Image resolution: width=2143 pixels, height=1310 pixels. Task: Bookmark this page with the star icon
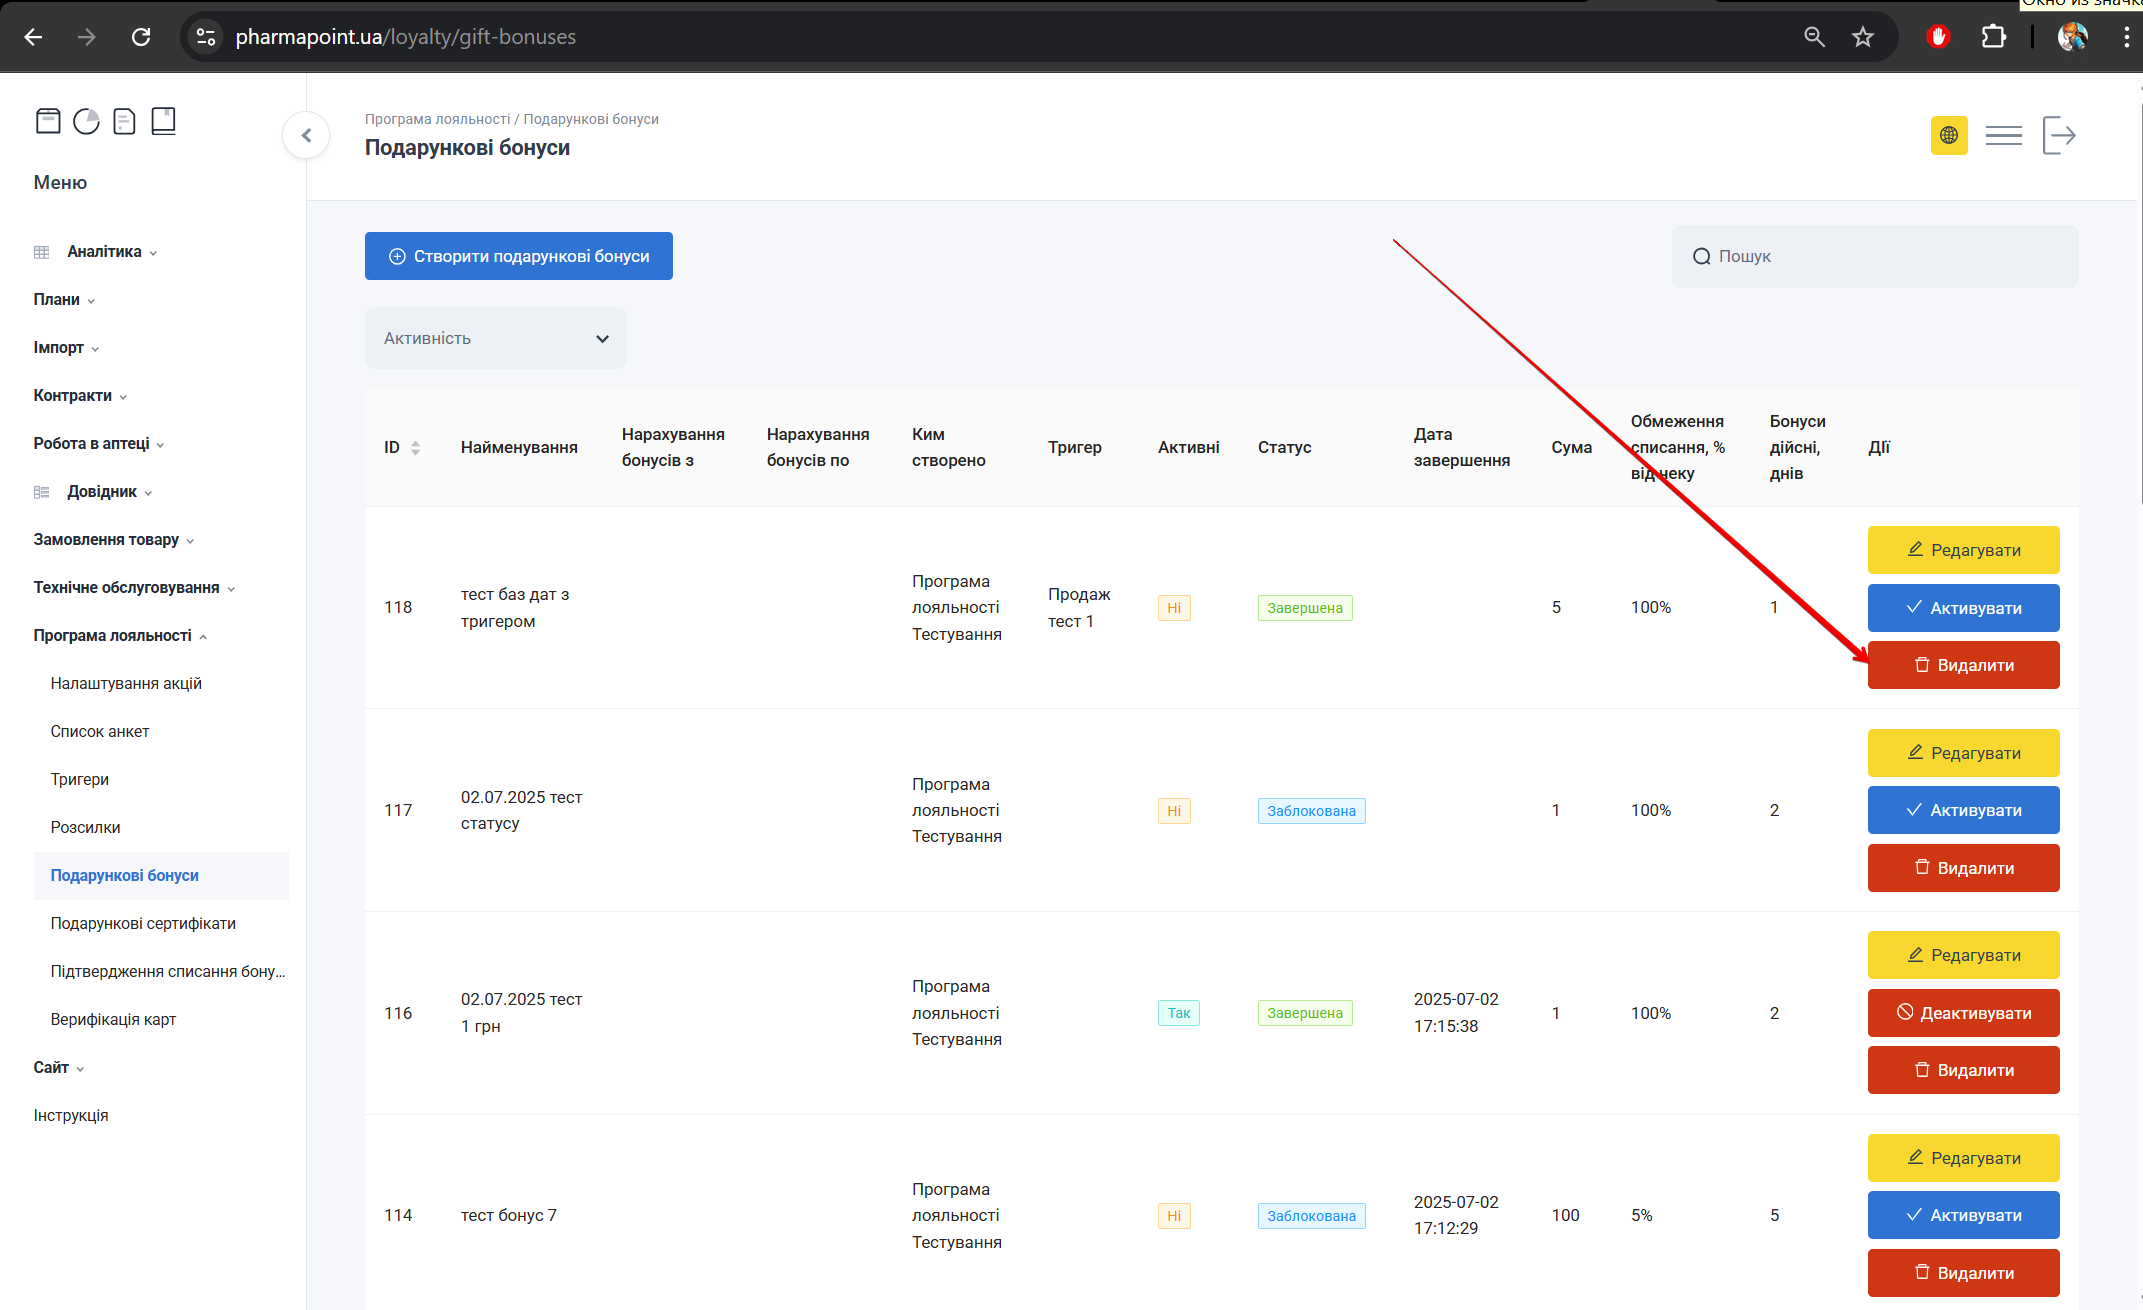point(1862,37)
